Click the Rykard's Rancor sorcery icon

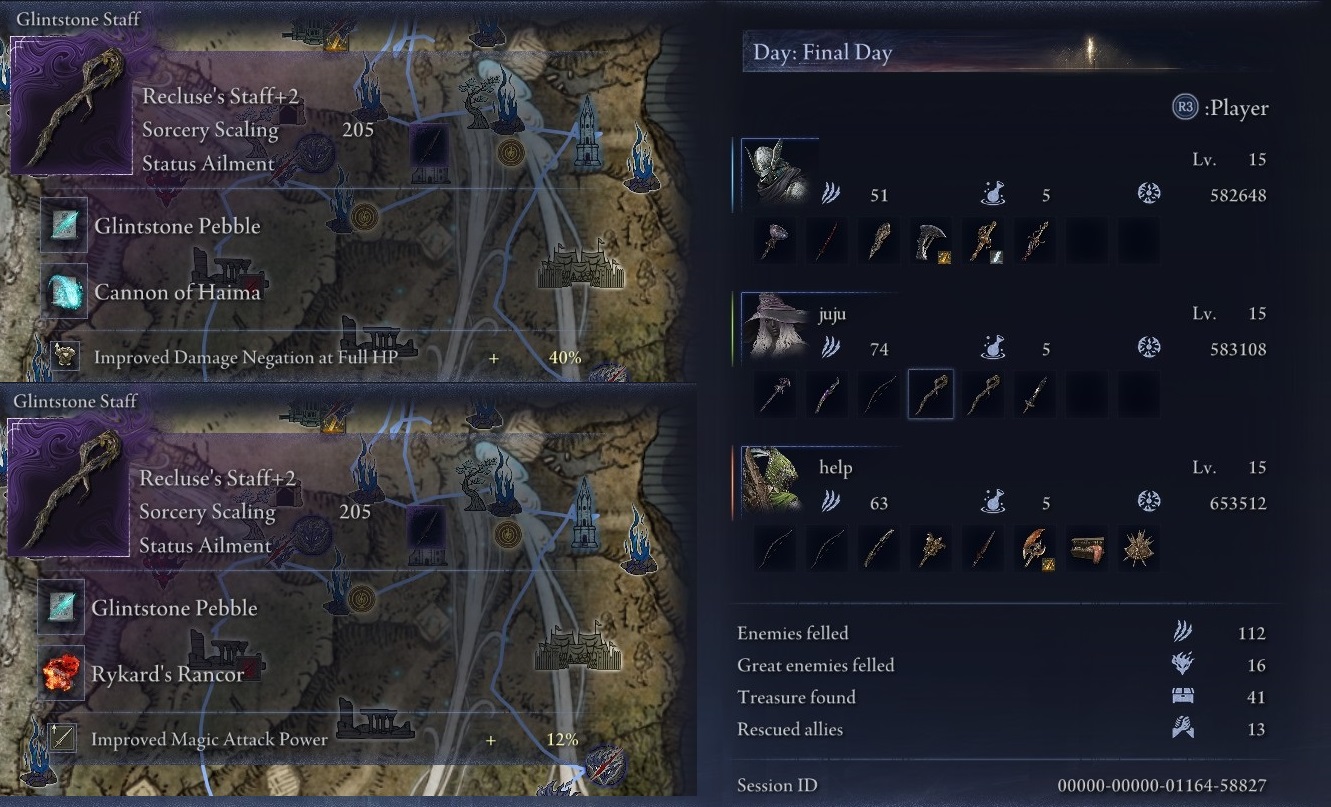tap(60, 673)
